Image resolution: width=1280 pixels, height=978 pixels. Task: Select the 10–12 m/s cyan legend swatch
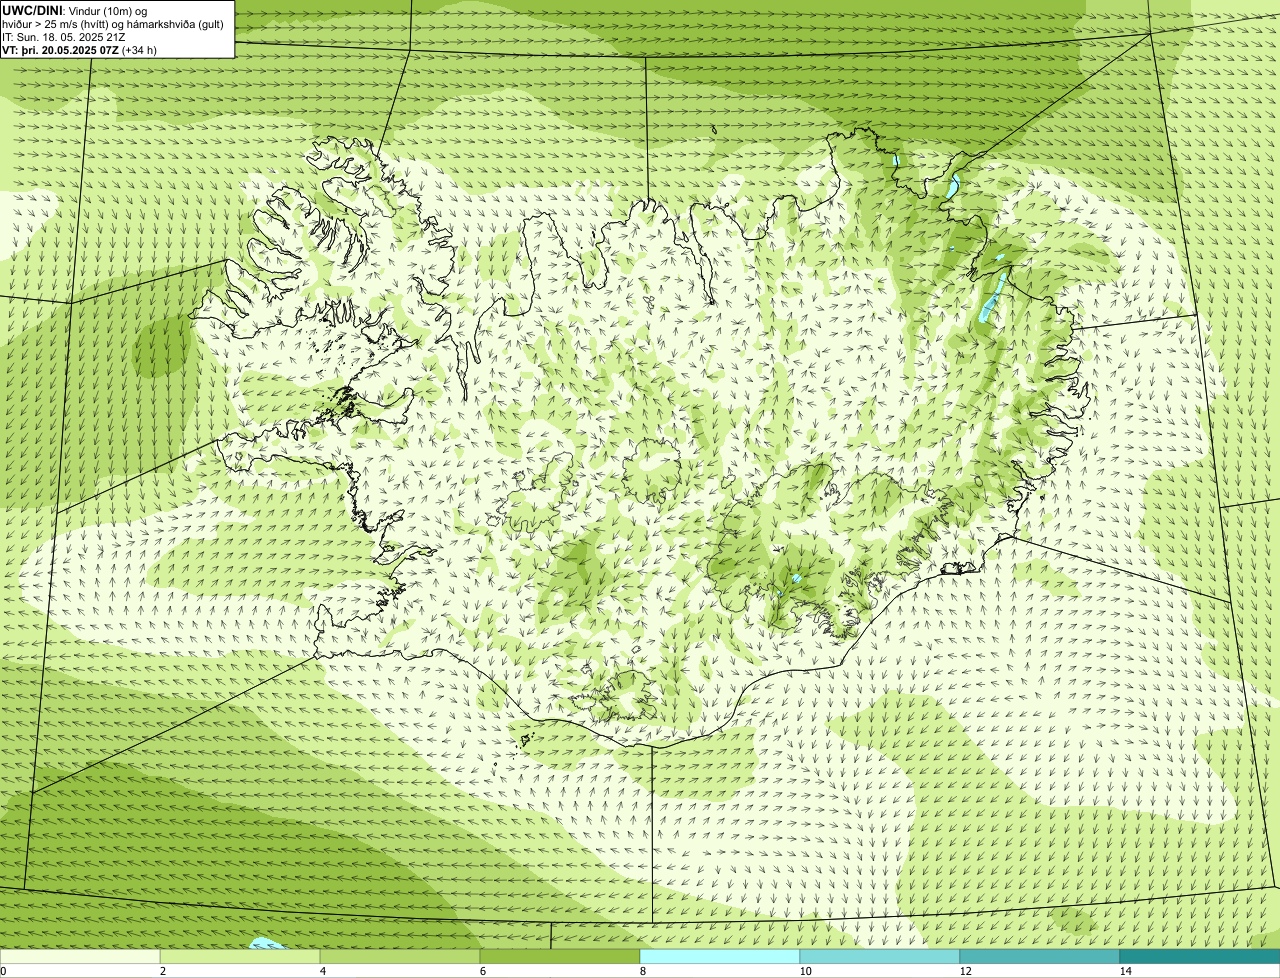click(x=880, y=956)
